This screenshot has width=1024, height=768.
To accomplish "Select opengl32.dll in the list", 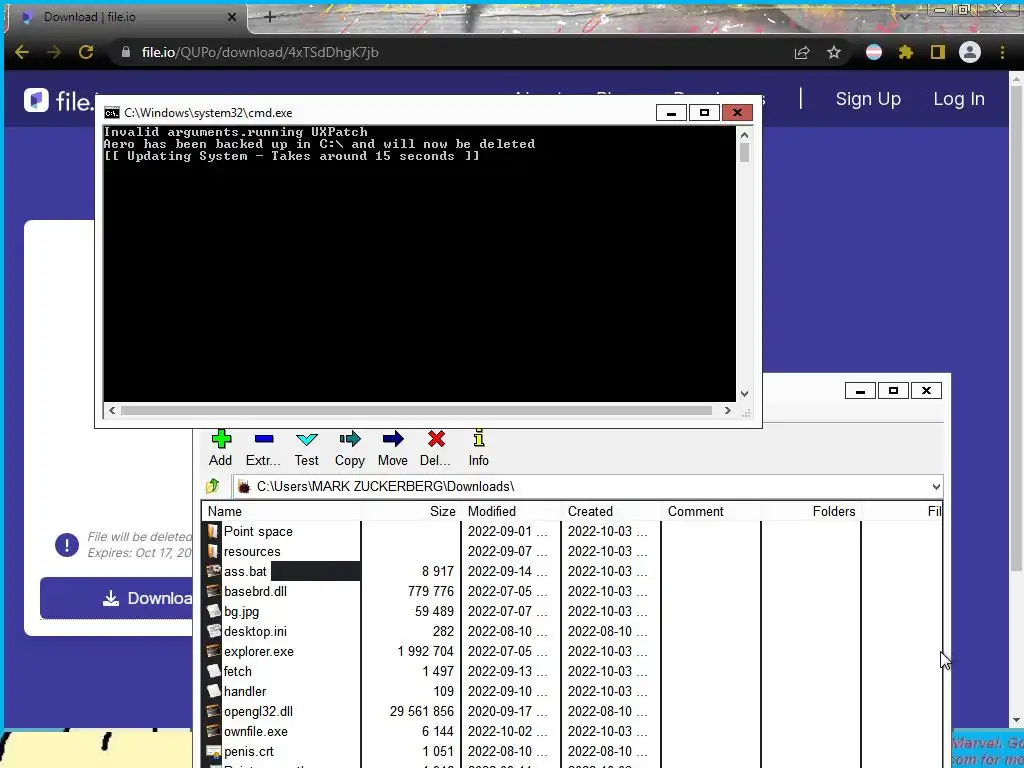I will pos(258,712).
